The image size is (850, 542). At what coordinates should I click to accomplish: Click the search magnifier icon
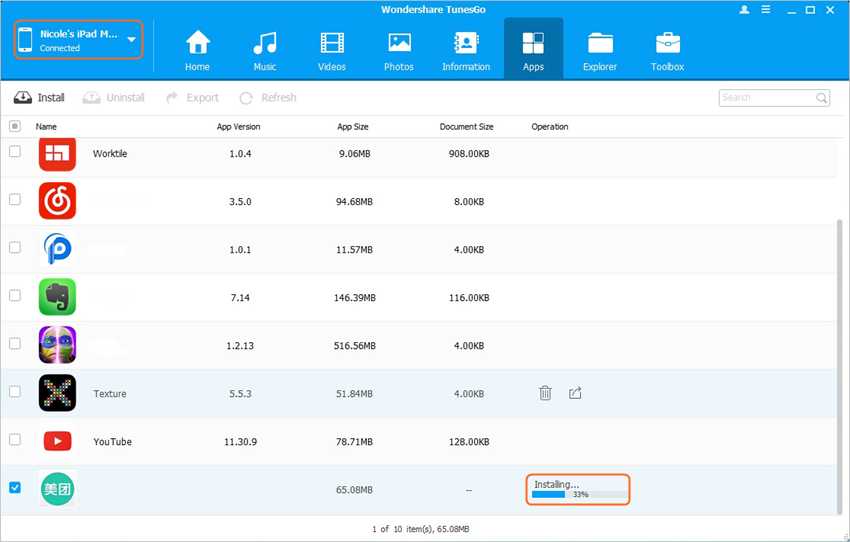(822, 98)
